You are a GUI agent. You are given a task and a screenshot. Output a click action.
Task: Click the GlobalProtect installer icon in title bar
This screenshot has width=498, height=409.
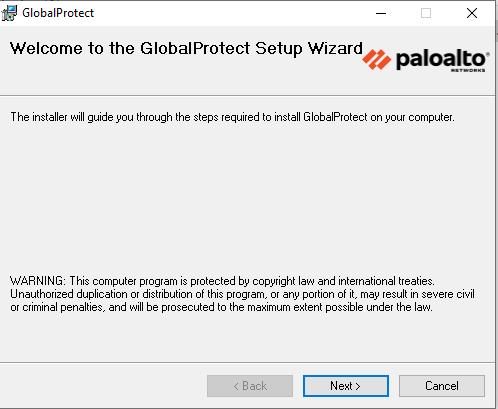9,13
